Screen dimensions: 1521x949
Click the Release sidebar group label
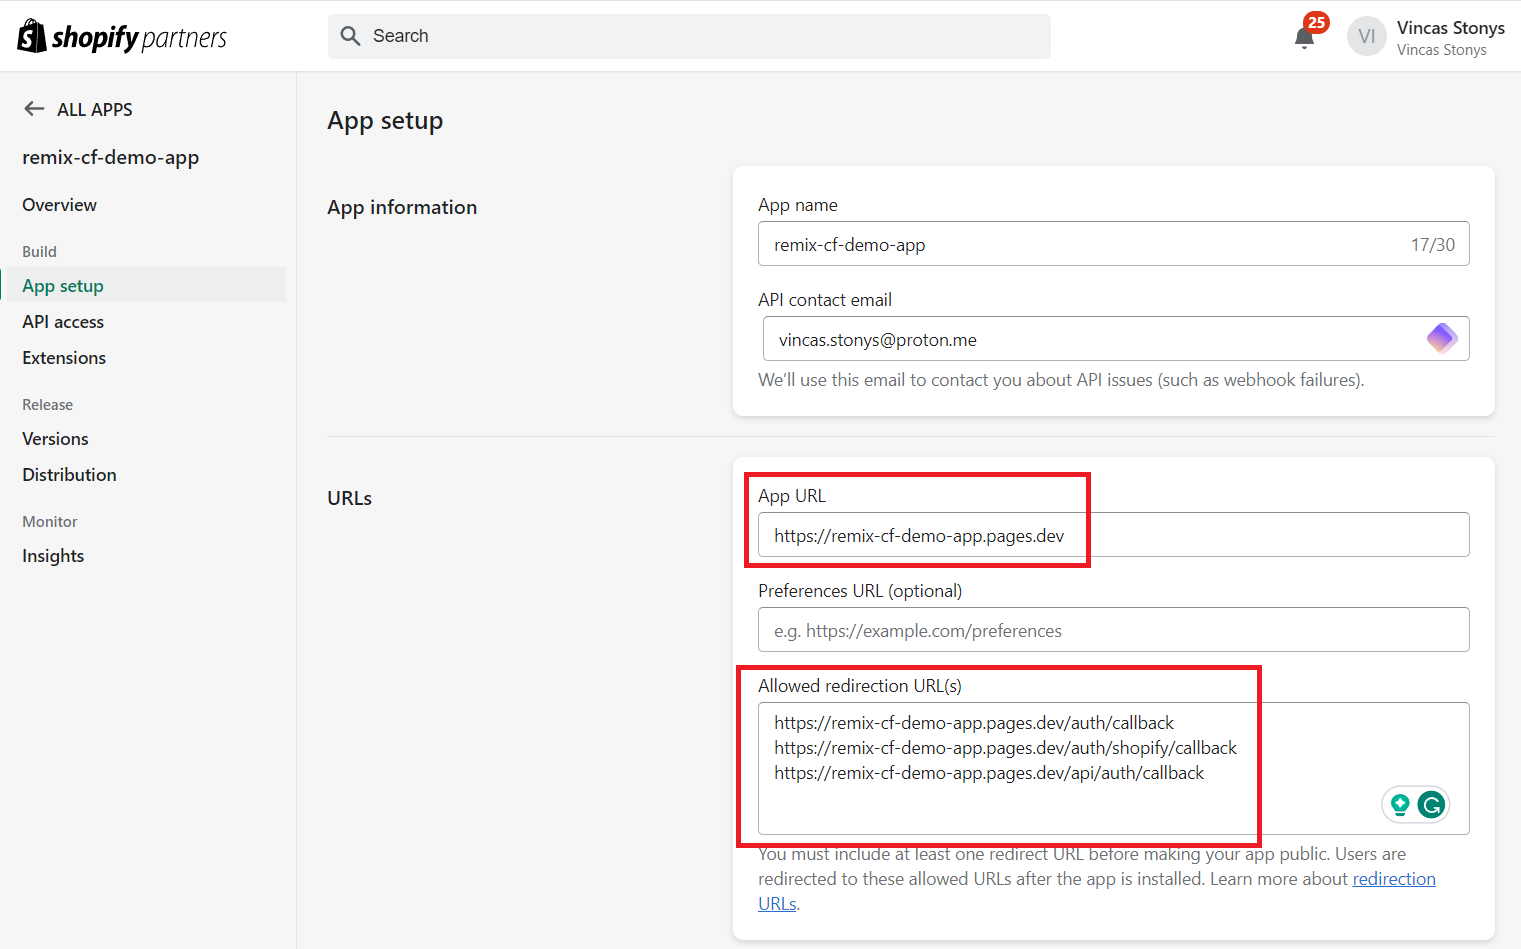pyautogui.click(x=47, y=405)
